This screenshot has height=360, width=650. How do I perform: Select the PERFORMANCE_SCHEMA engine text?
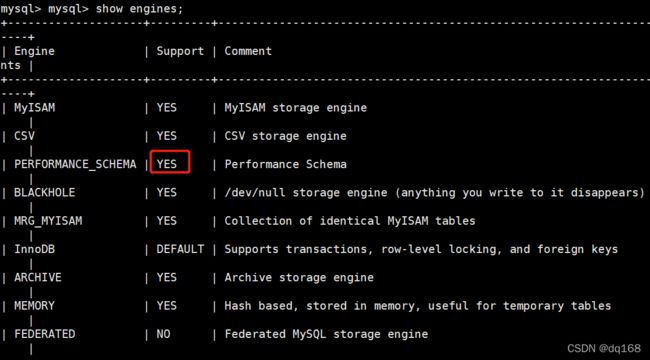click(x=75, y=164)
